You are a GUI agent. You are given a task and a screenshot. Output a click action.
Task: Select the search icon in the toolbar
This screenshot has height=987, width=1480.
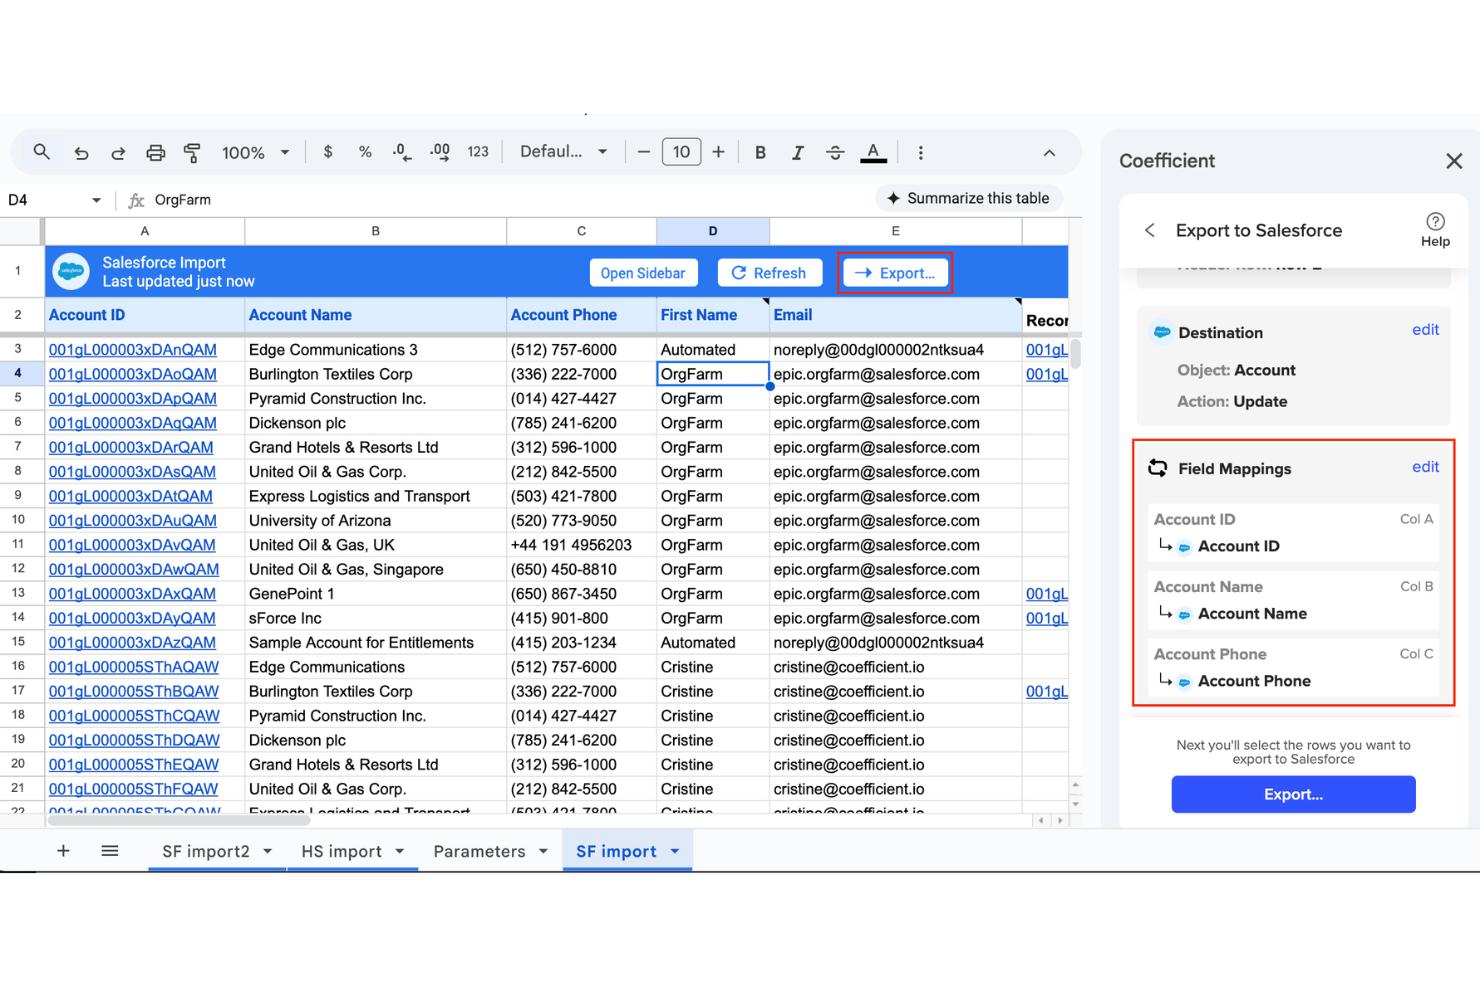click(41, 151)
